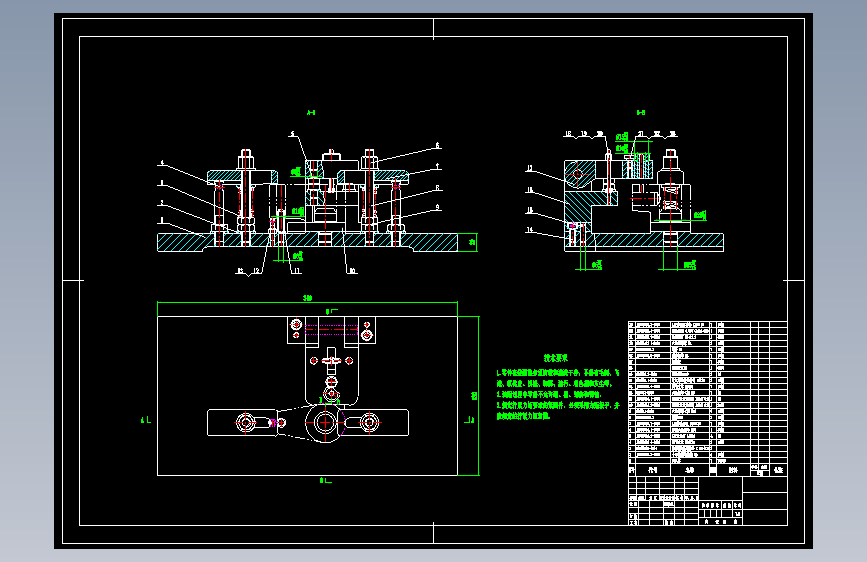
Task: Select the green B-B section view label
Action: [641, 113]
